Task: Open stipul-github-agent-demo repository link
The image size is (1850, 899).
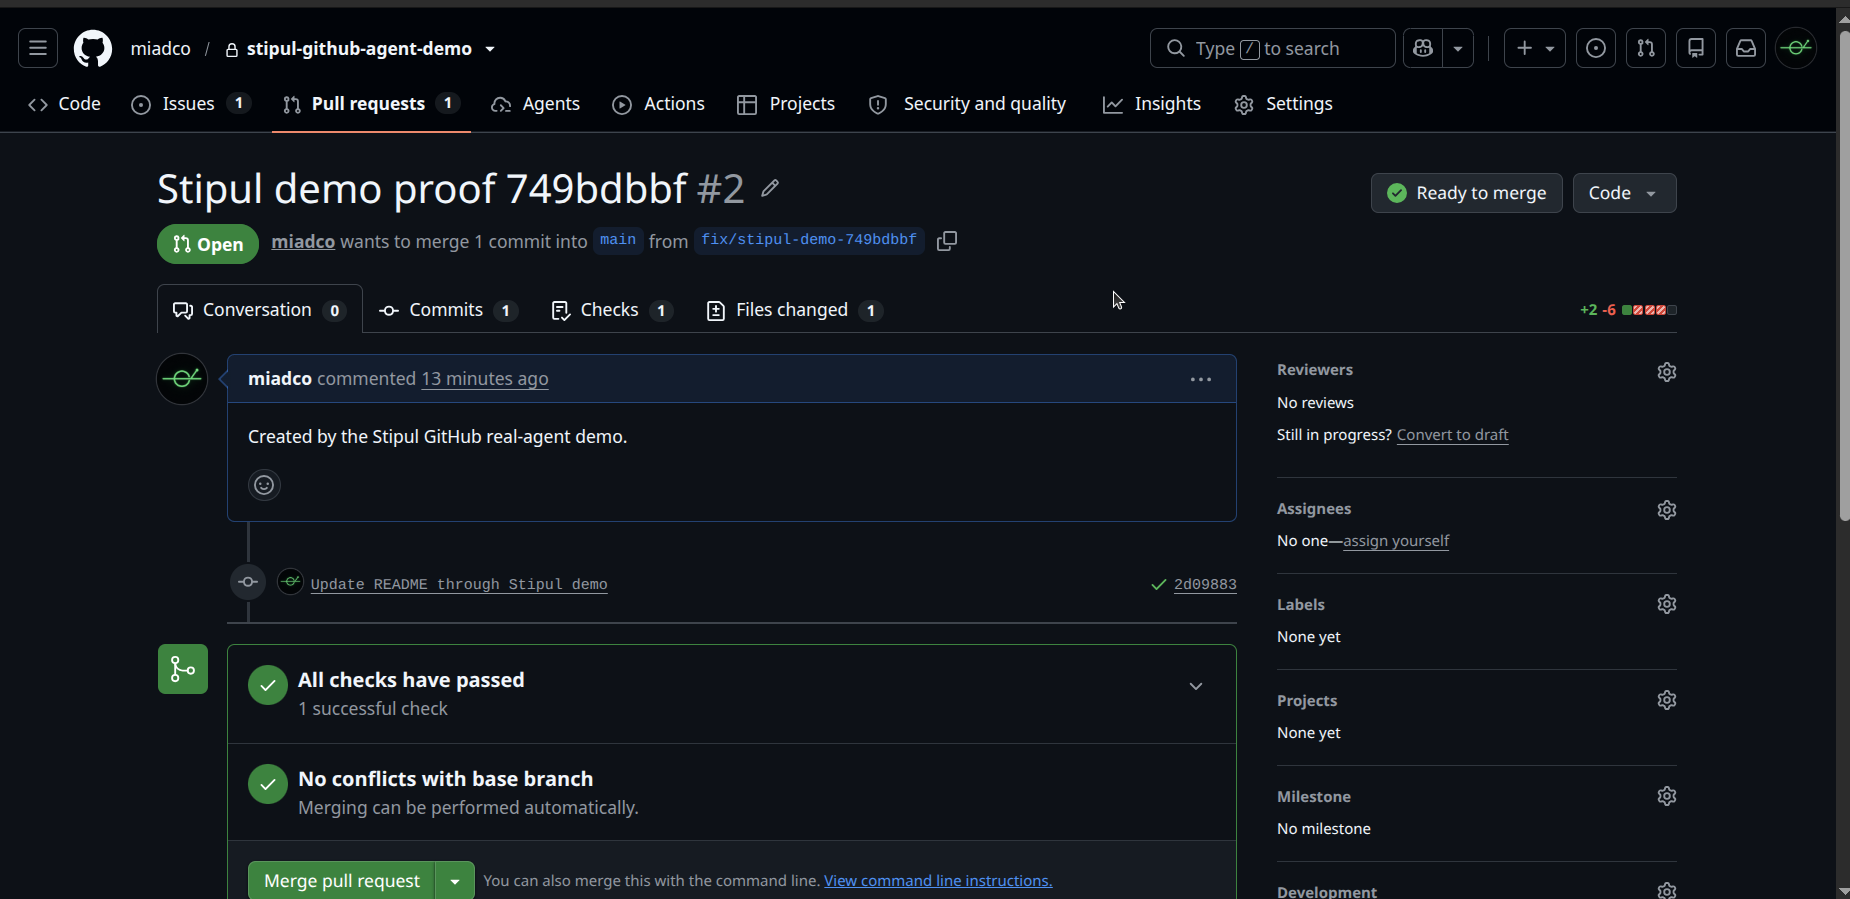Action: pyautogui.click(x=359, y=49)
